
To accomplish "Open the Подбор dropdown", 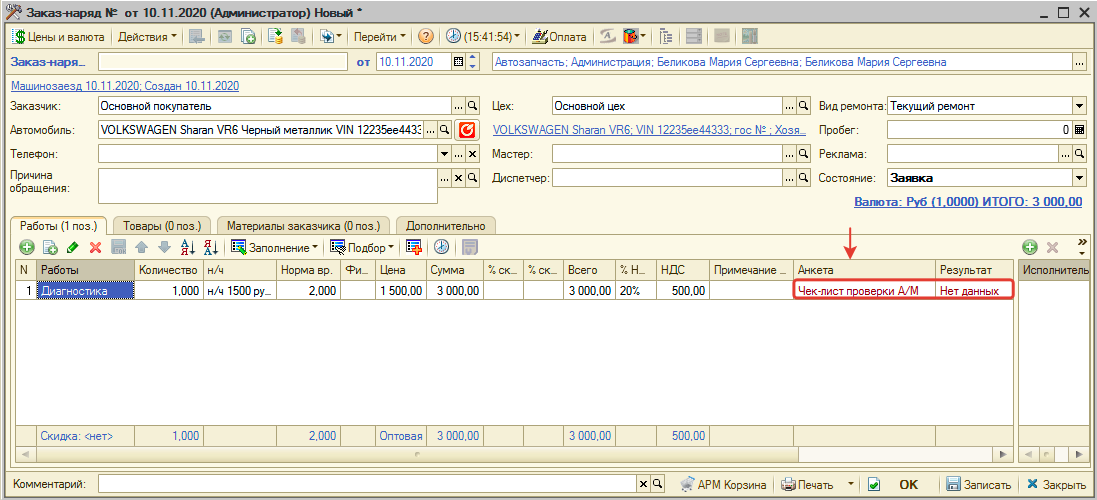I will point(362,247).
